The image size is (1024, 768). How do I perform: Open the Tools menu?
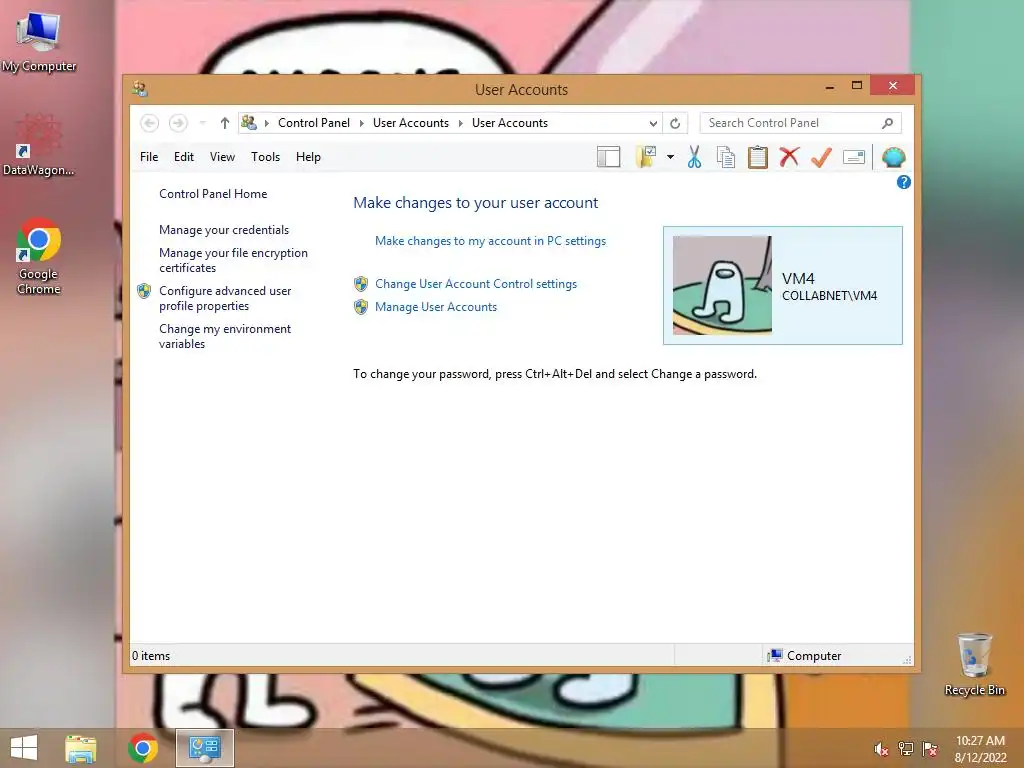click(x=265, y=157)
